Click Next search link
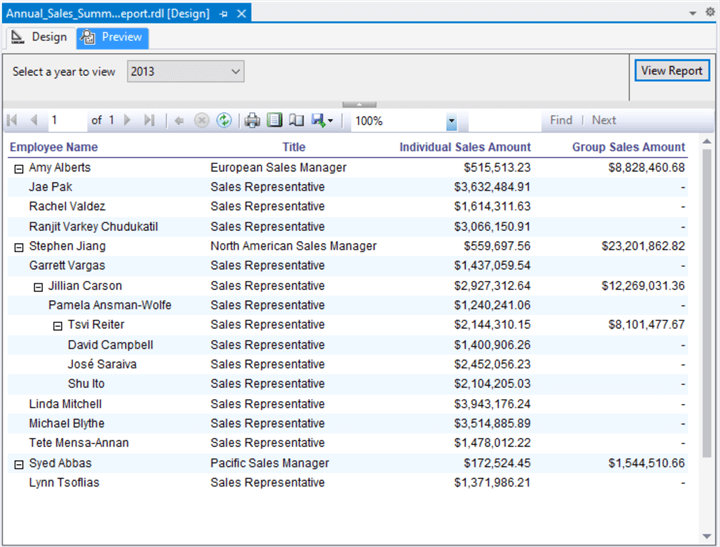This screenshot has height=547, width=720. coord(603,120)
